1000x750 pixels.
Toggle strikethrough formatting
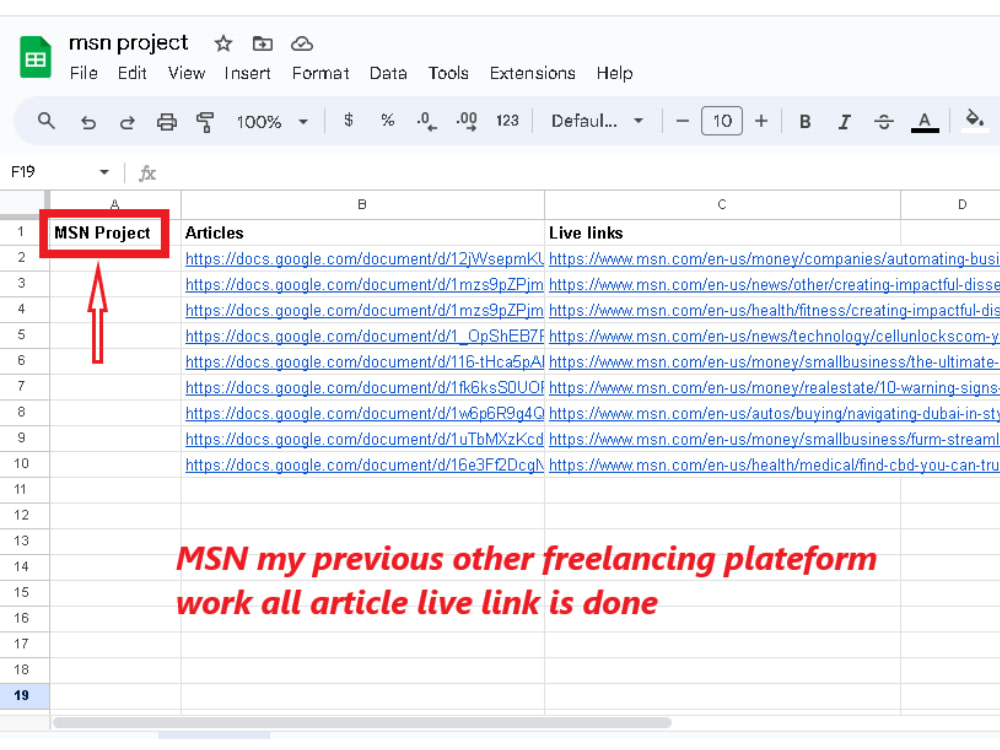(x=884, y=121)
